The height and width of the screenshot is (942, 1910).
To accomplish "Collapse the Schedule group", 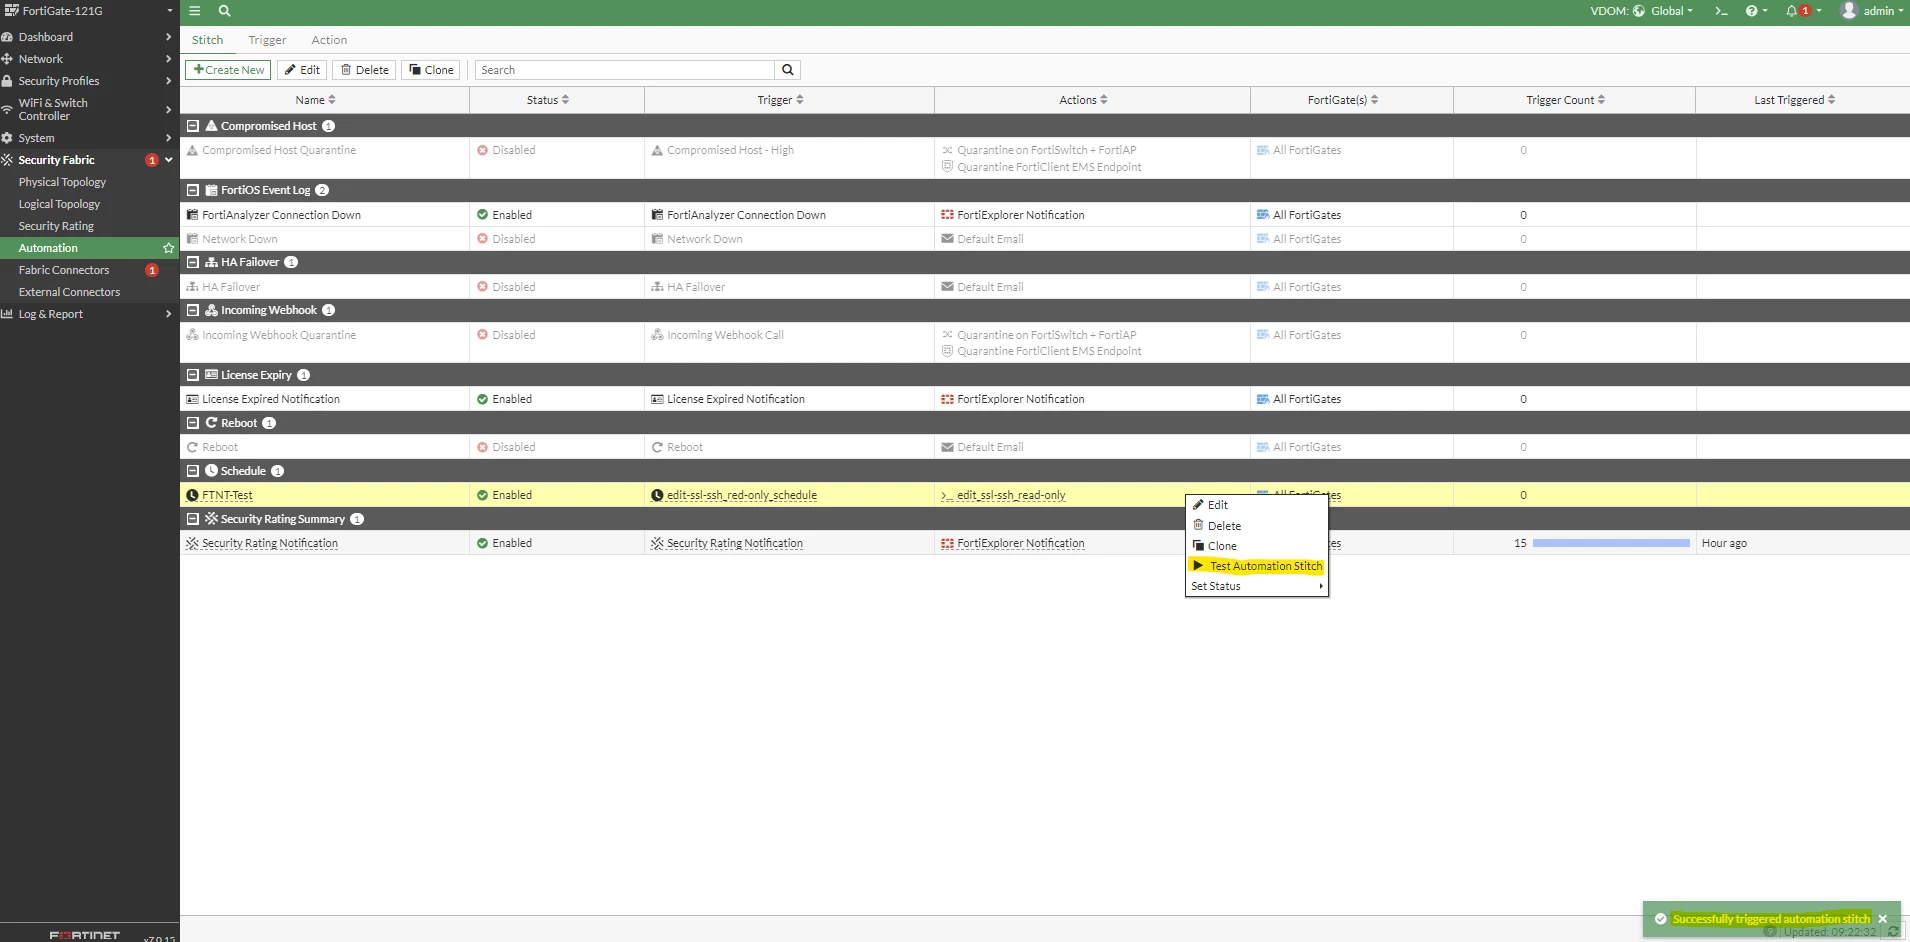I will (193, 471).
